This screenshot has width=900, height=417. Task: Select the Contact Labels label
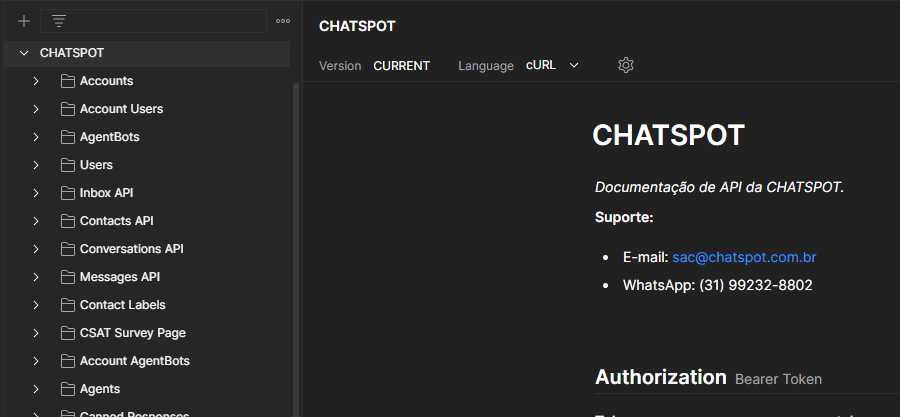(122, 305)
